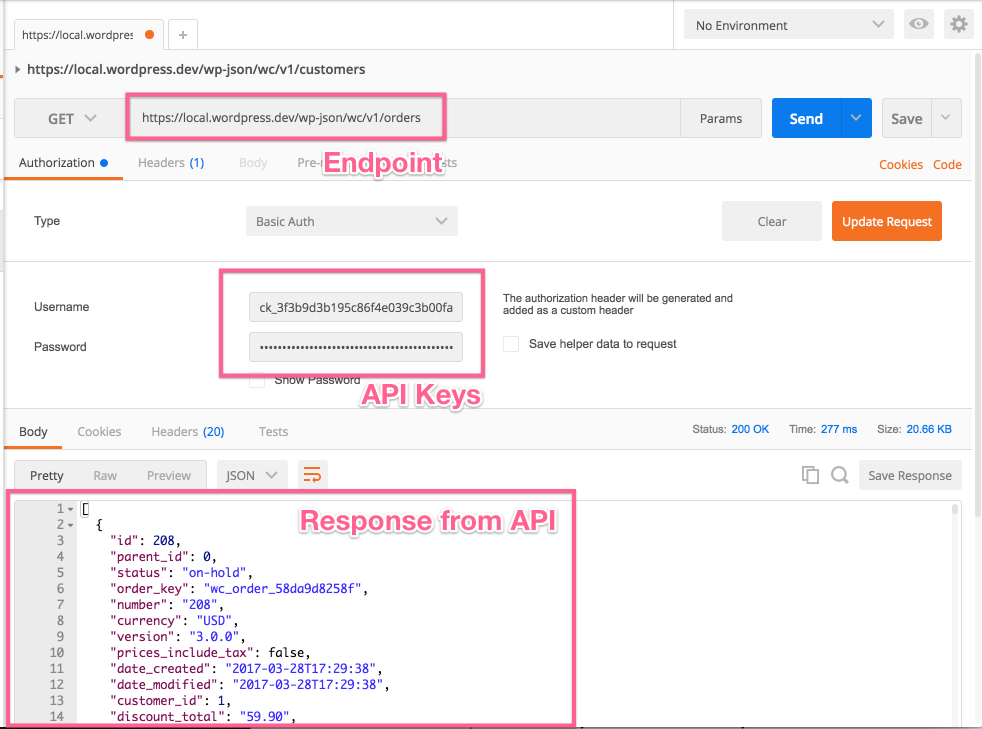Click the orange Update Request button
This screenshot has height=729, width=982.
pos(886,222)
